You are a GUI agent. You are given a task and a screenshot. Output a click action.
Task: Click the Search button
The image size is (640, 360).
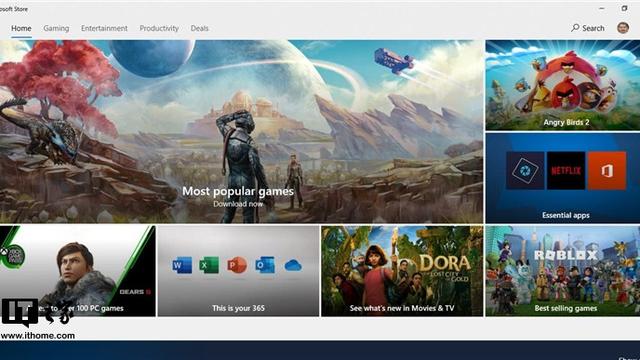tap(588, 28)
